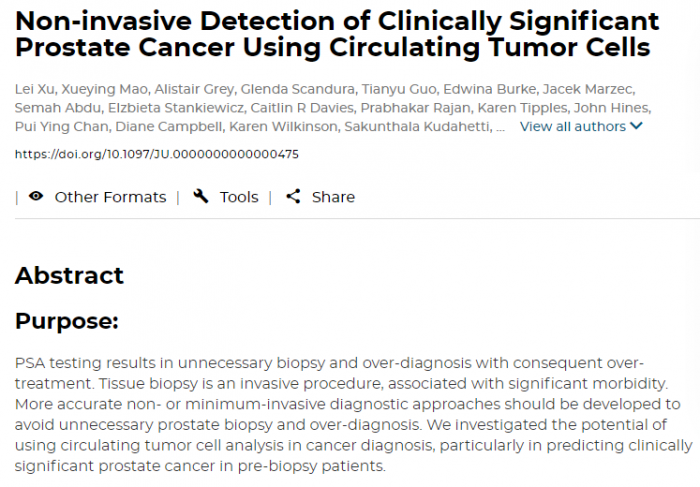
Task: Click the Purpose subsection heading
Action: pos(66,322)
